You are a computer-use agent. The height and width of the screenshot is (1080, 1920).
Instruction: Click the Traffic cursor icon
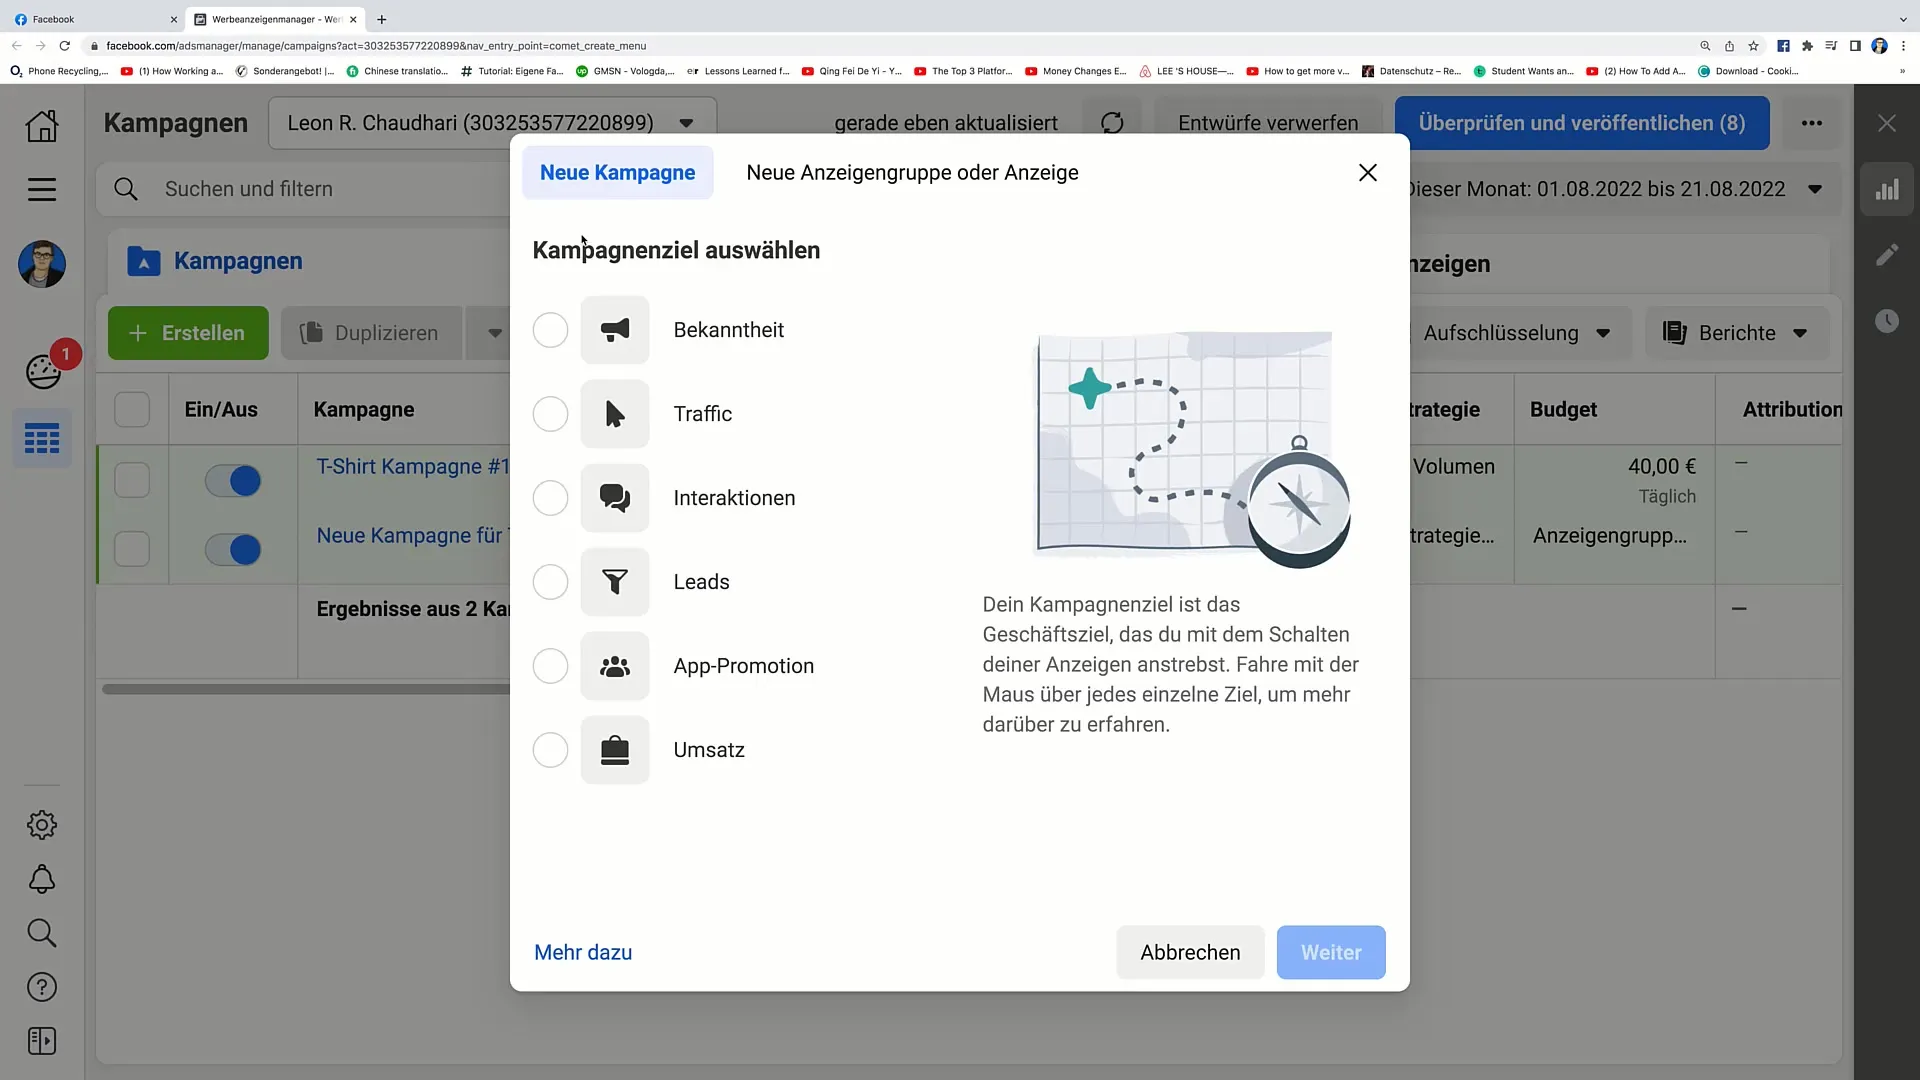click(x=615, y=414)
